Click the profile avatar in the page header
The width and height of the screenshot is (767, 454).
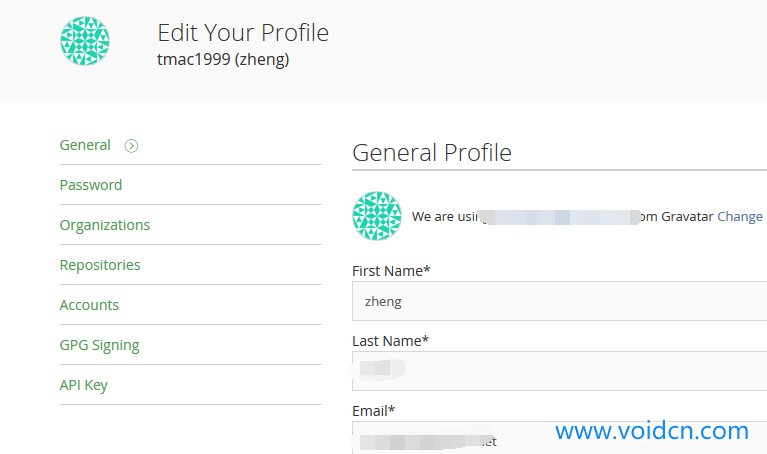tap(85, 41)
